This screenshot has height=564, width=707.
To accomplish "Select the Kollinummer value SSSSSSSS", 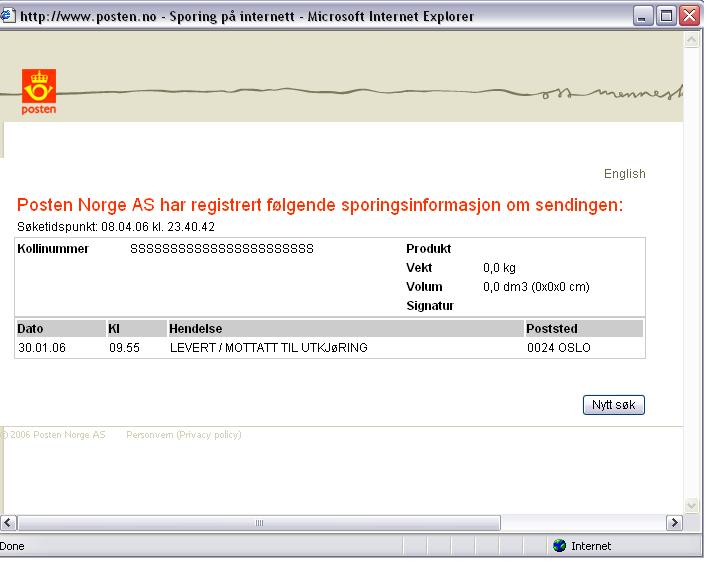I will (222, 249).
